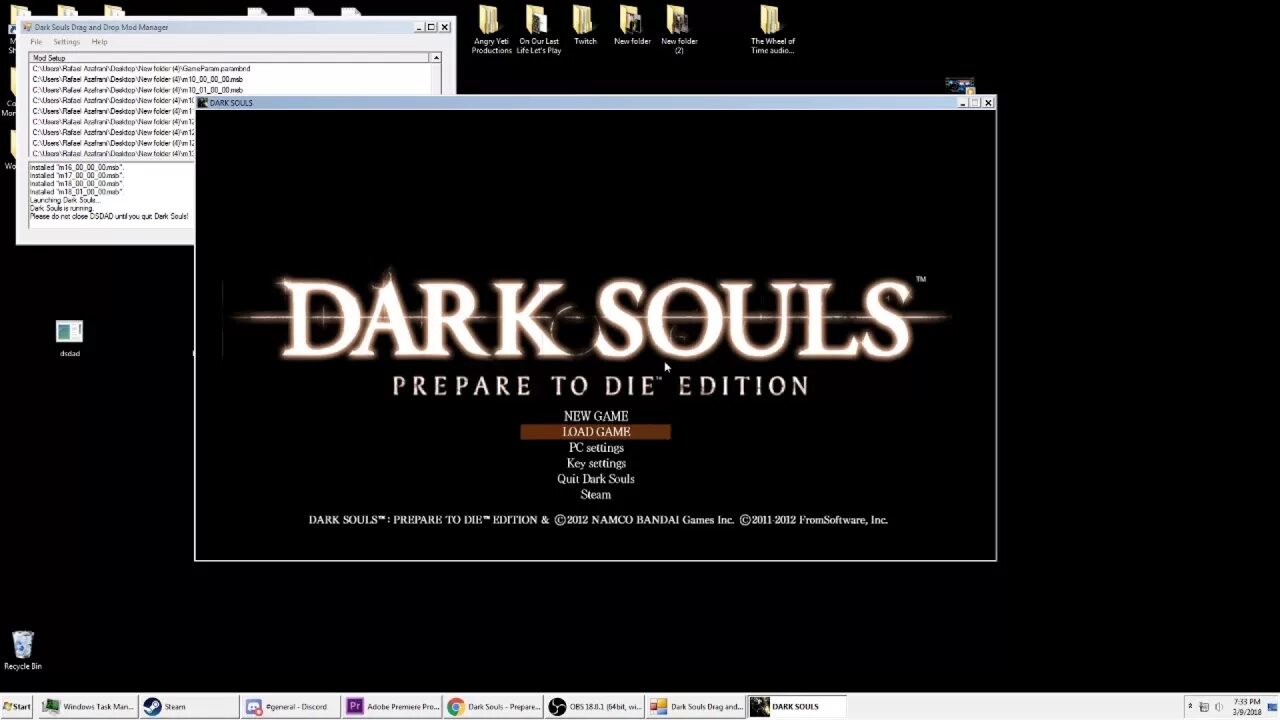Click 'Dark Souls is running.' log line
Screen dimensions: 1280x720
click(61, 208)
